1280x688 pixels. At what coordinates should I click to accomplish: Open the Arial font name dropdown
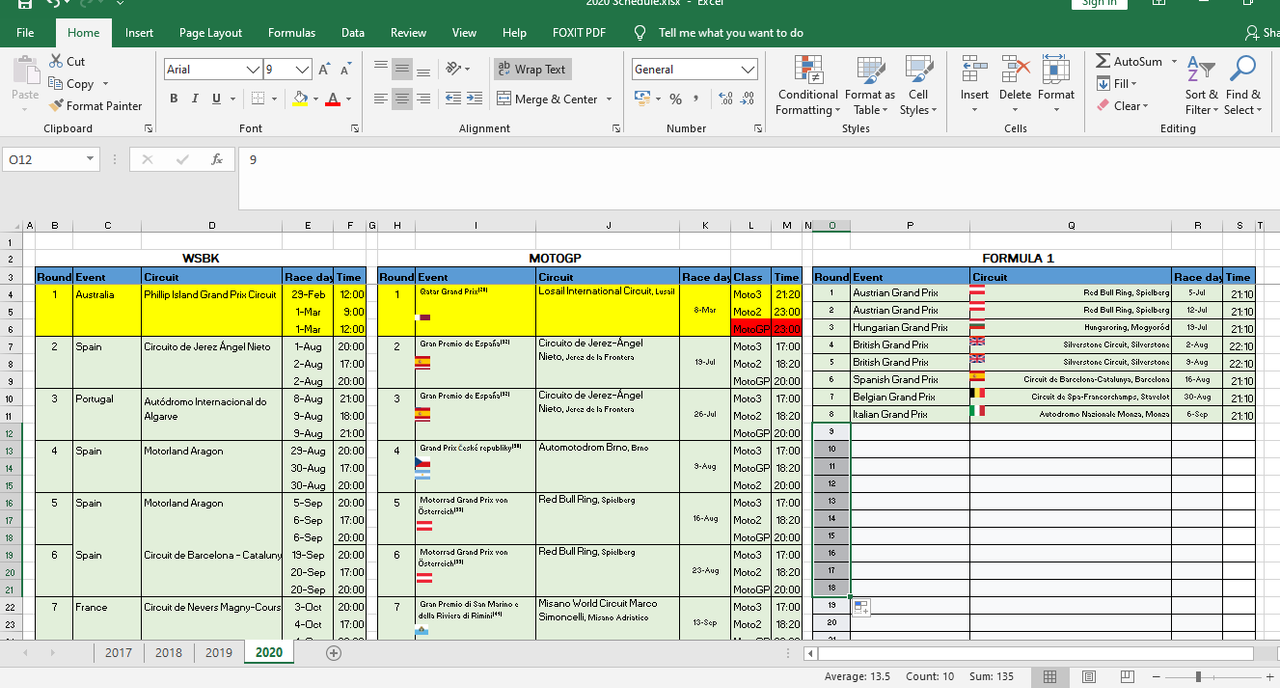[253, 69]
